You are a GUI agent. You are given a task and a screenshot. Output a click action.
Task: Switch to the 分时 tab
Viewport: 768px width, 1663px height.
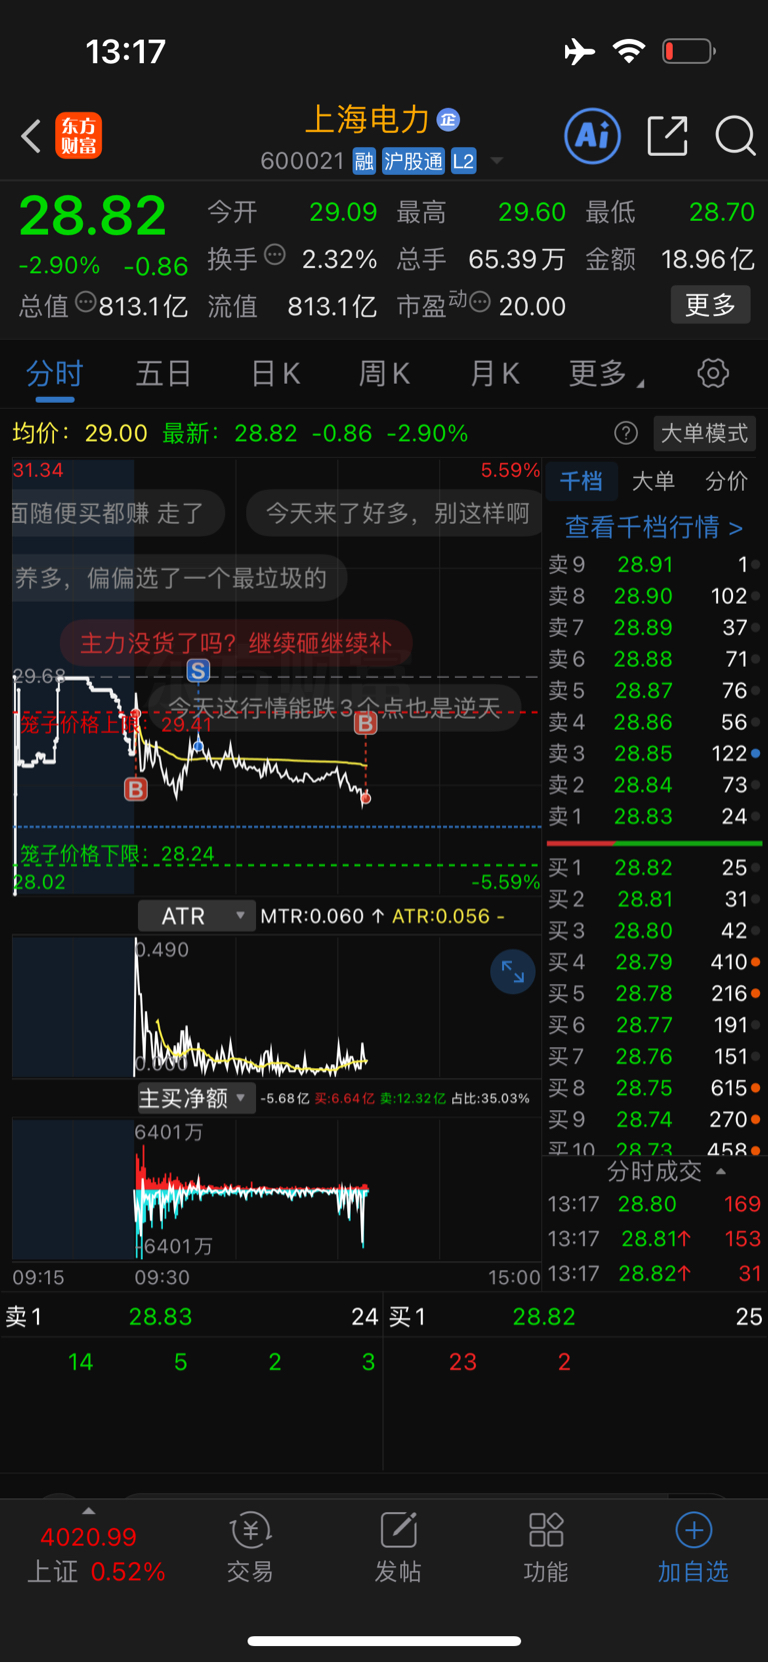(x=54, y=374)
